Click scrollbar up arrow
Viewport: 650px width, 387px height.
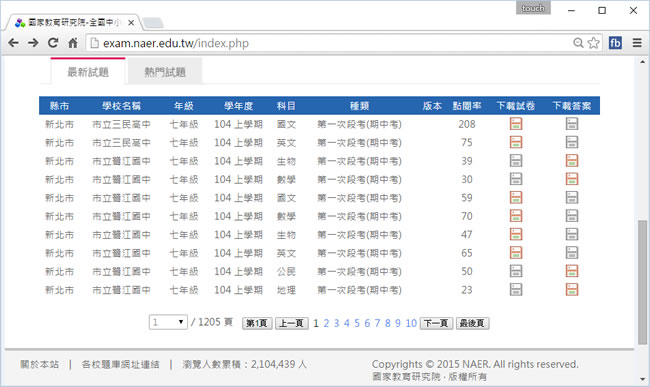(643, 62)
